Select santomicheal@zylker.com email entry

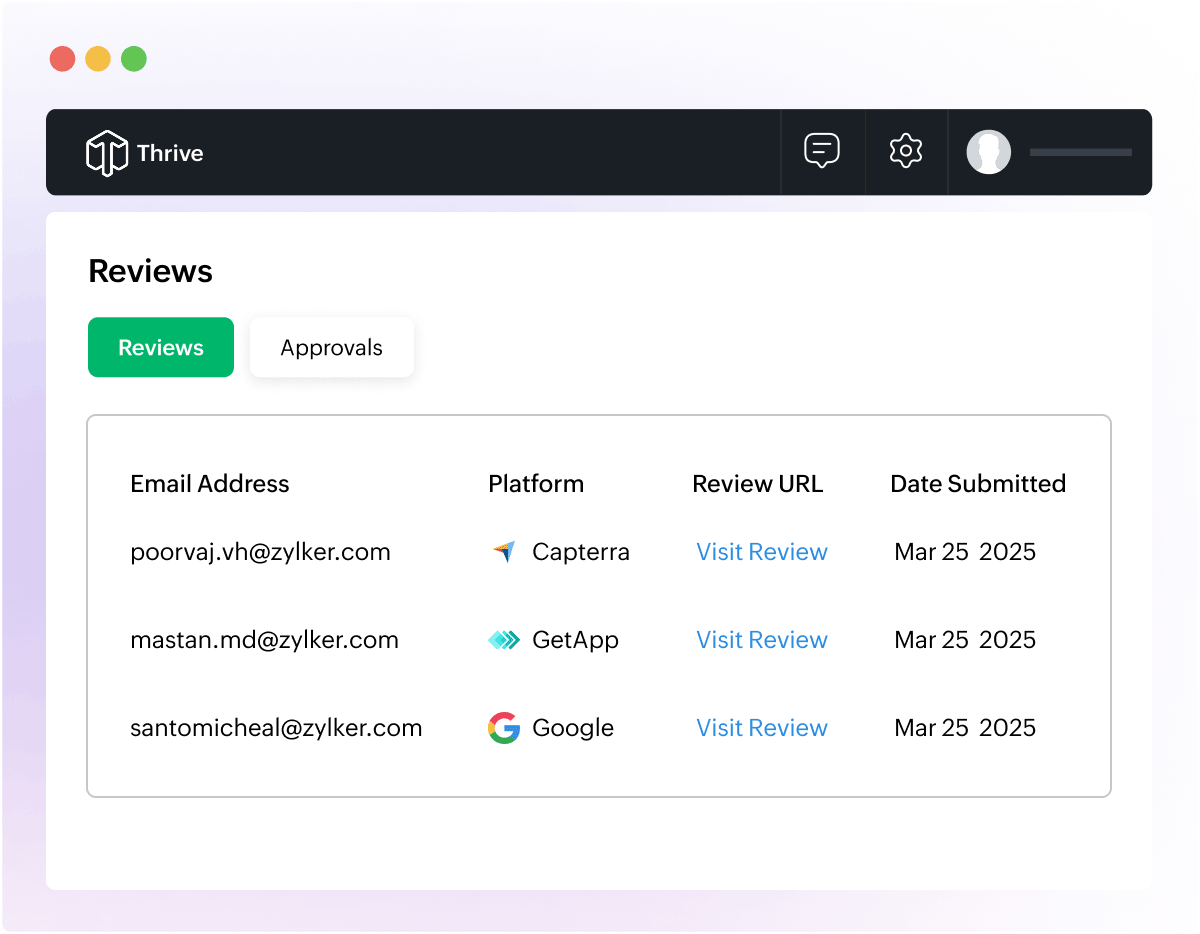(276, 727)
